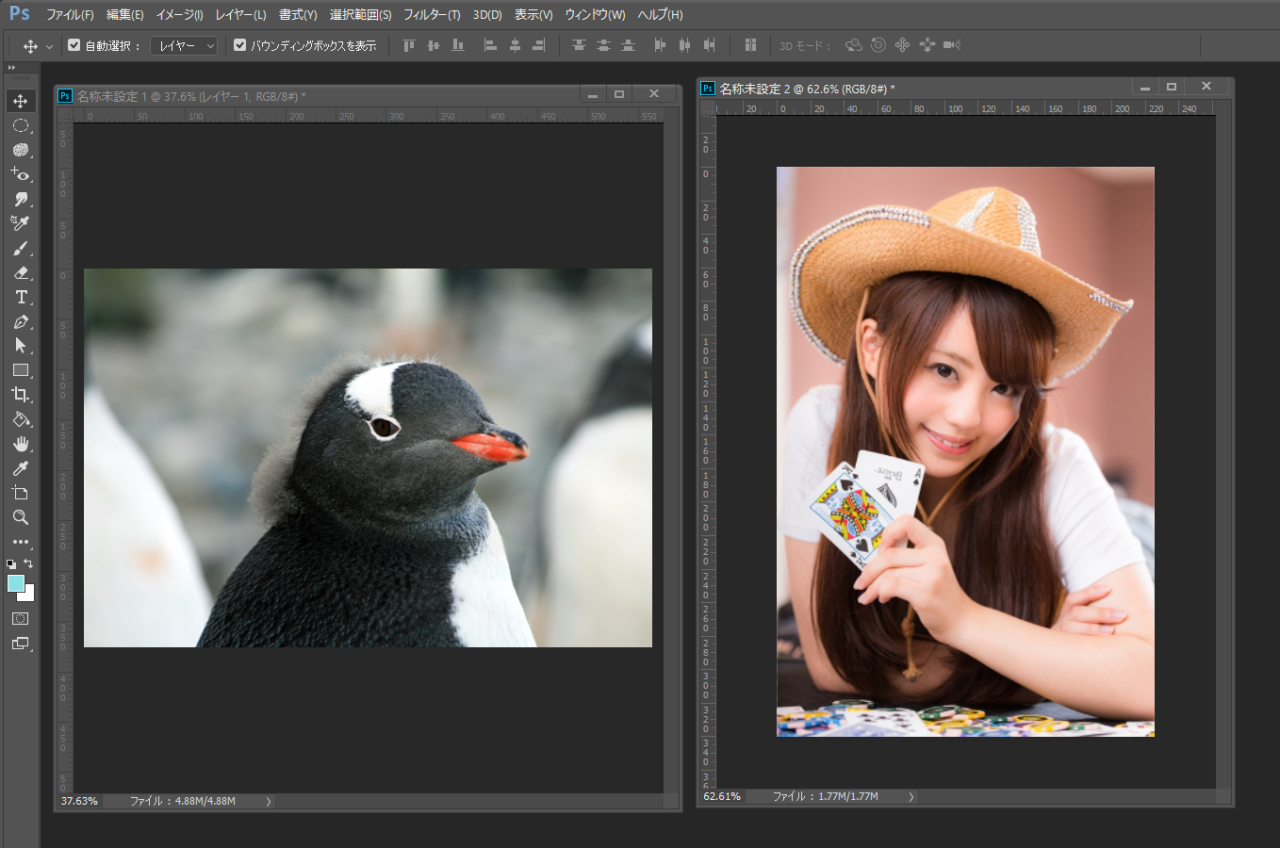Open status arrow next to 1.77M/1.77M
The image size is (1280, 848).
(x=910, y=796)
